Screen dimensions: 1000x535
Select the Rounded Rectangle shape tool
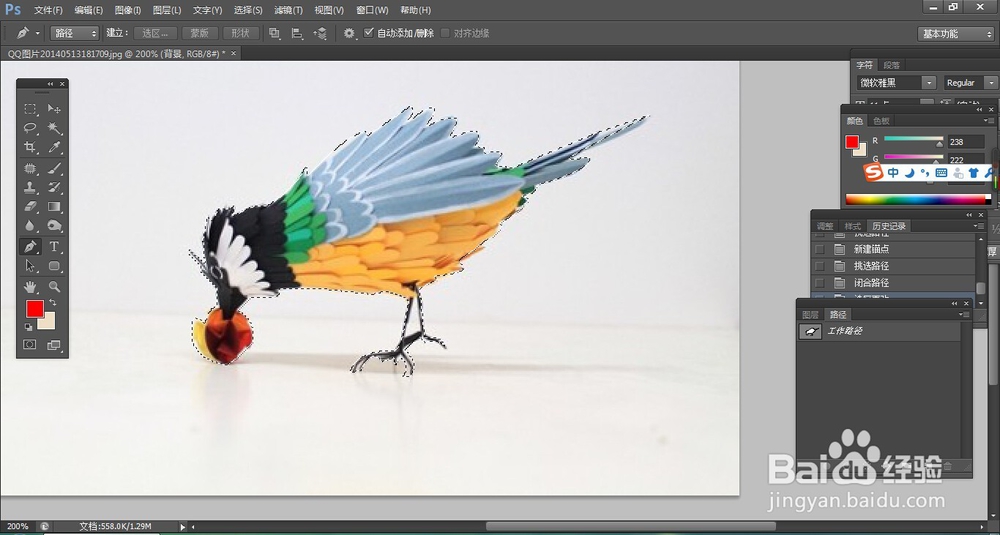pyautogui.click(x=54, y=266)
